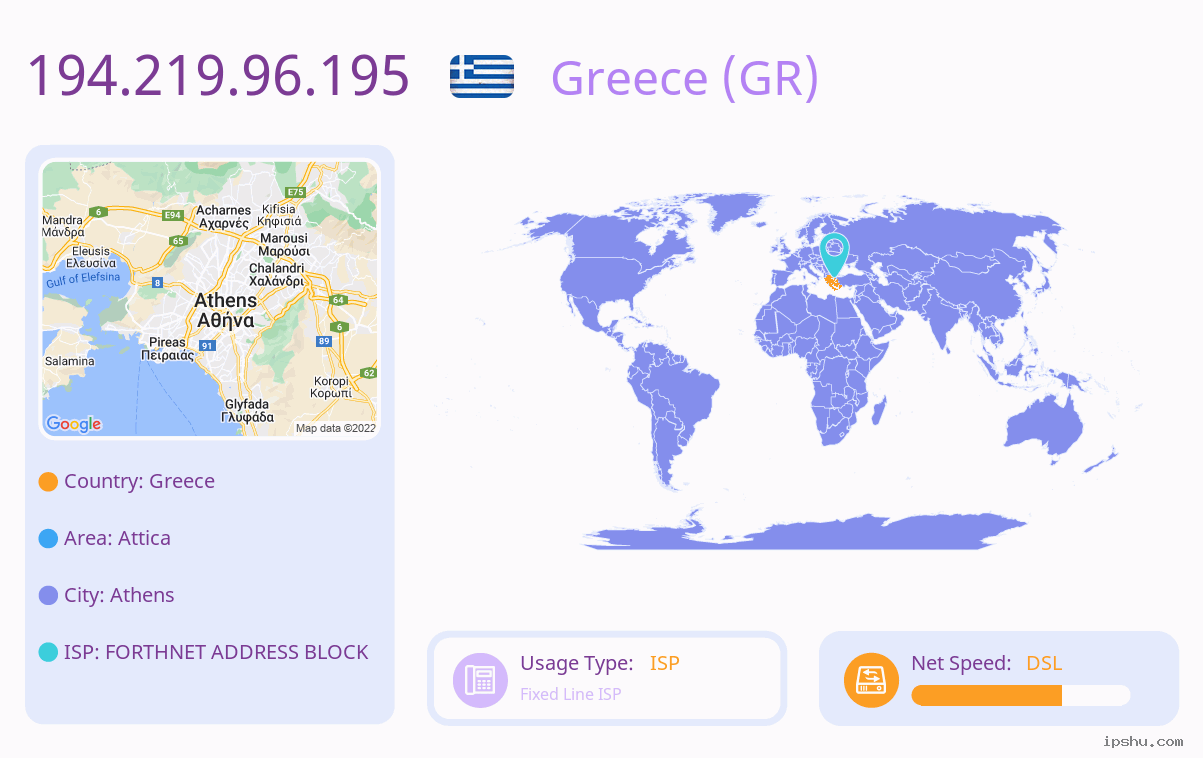Viewport: 1203px width, 758px height.
Task: Select the IP address 194.219.96.195 heading
Action: coord(218,75)
